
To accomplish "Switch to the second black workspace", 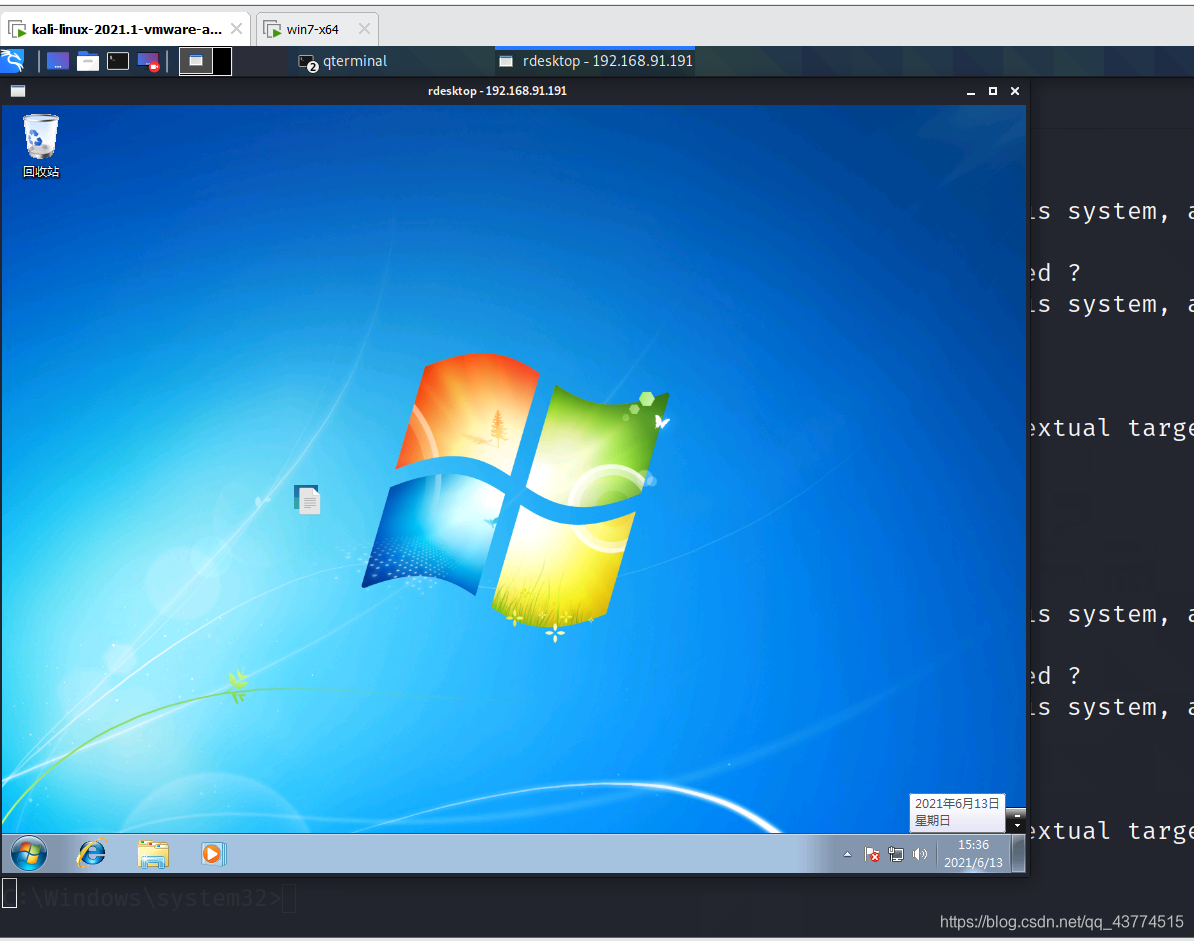I will (222, 62).
